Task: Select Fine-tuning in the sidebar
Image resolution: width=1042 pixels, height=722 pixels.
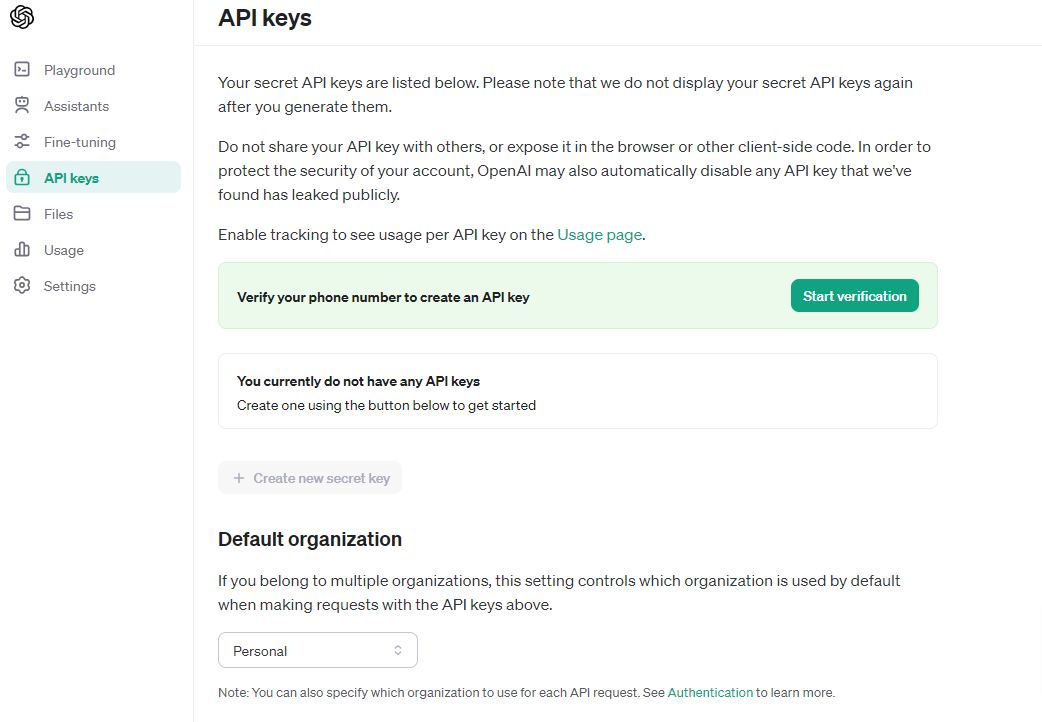Action: click(80, 142)
